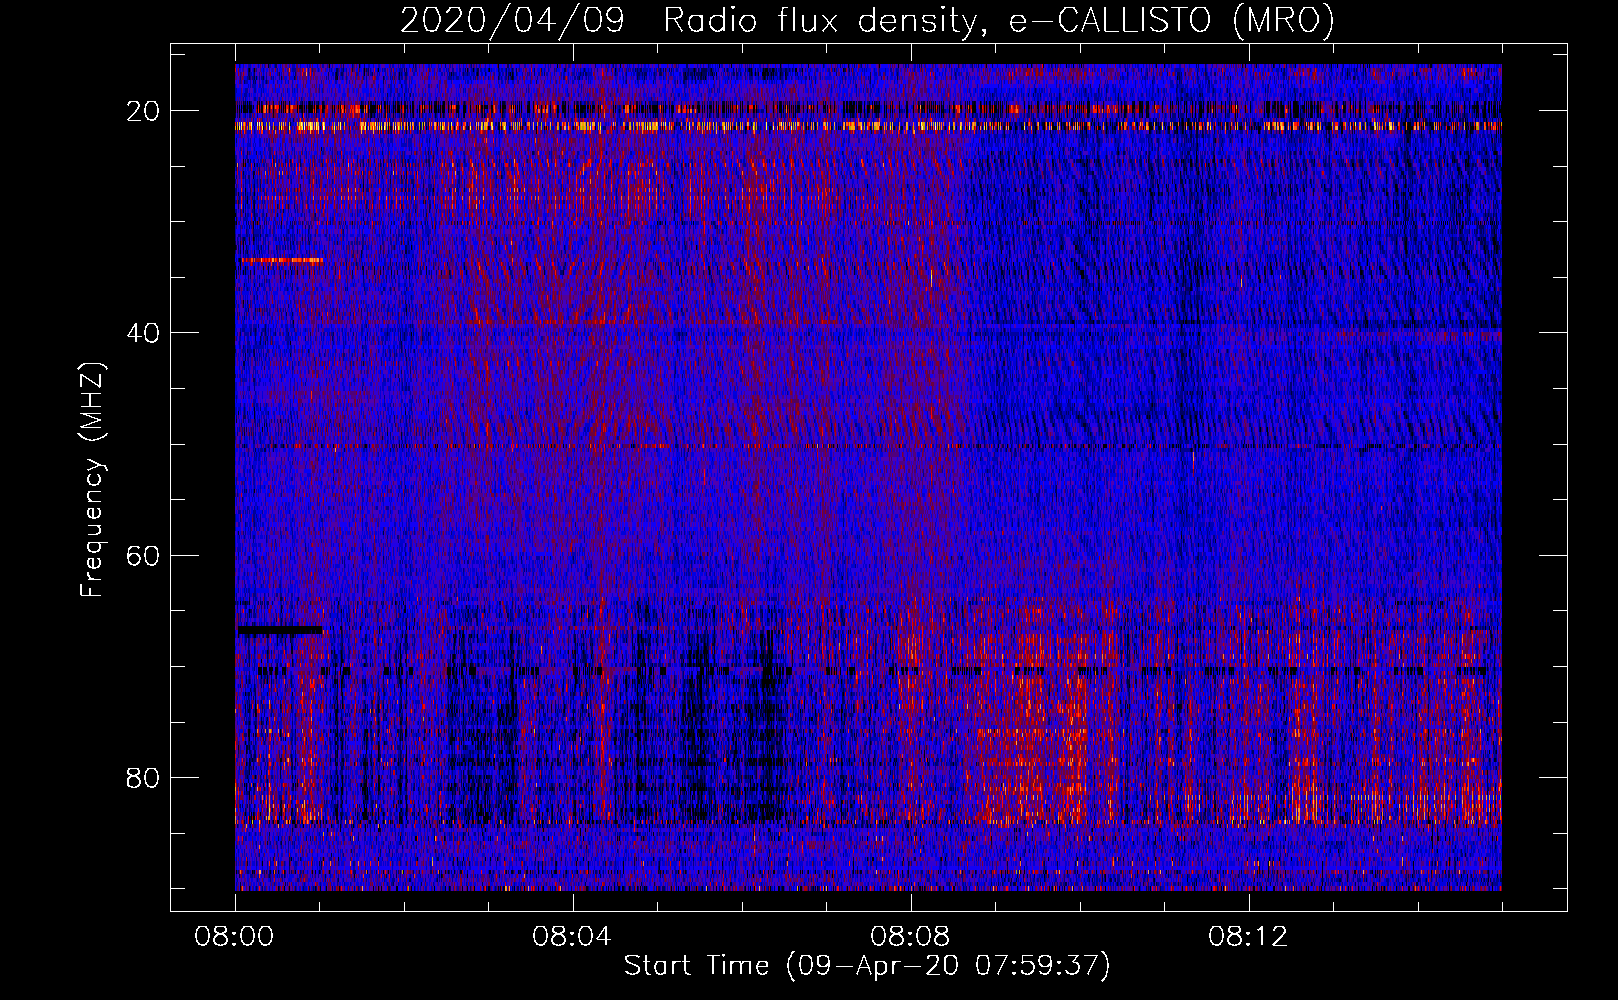Click the plot title '2020/04/09 Radio flux density'
This screenshot has height=1000, width=1618.
[x=867, y=20]
